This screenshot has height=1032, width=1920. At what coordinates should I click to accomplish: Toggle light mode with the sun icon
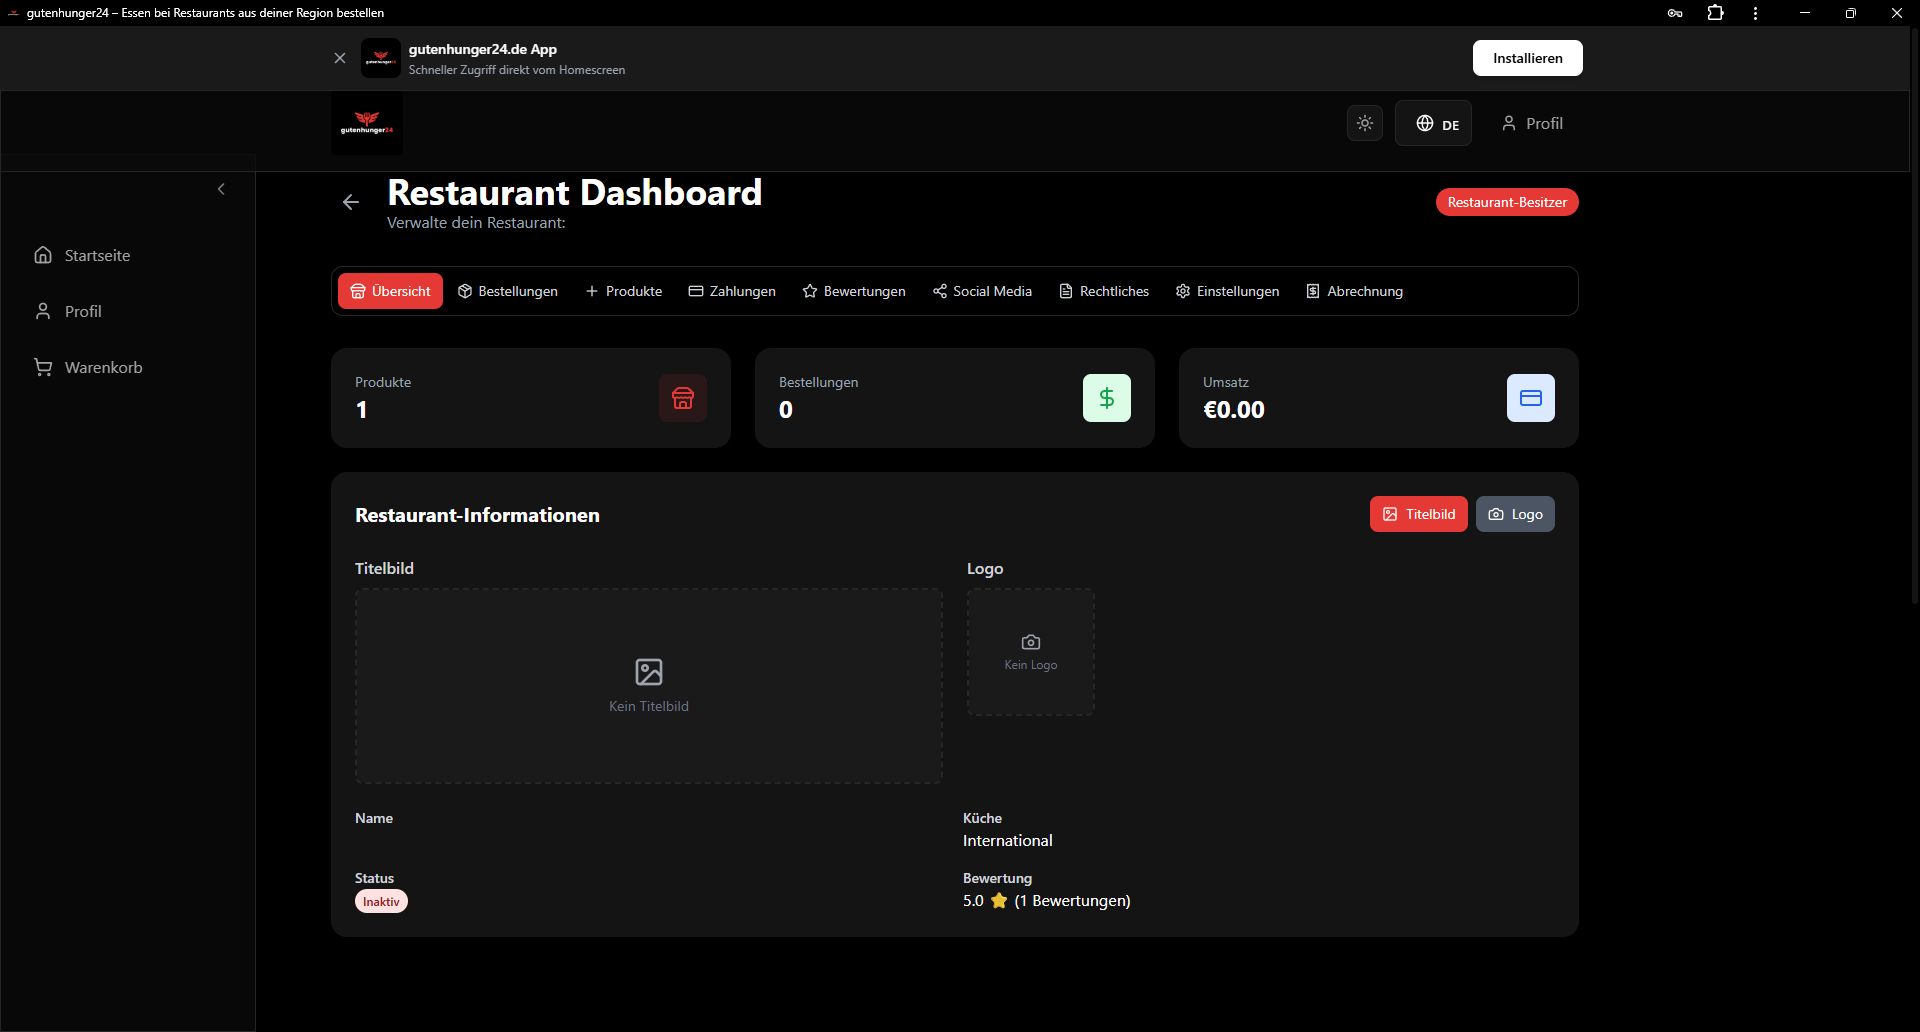[1365, 123]
